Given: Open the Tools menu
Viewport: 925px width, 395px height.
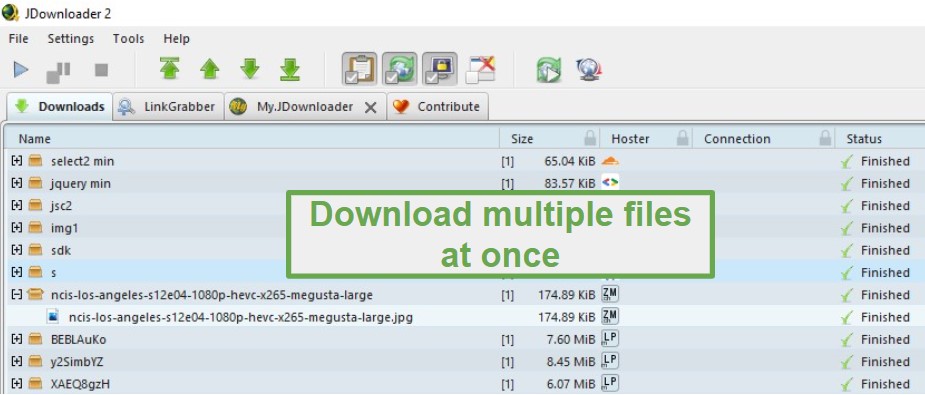Looking at the screenshot, I should coord(129,39).
